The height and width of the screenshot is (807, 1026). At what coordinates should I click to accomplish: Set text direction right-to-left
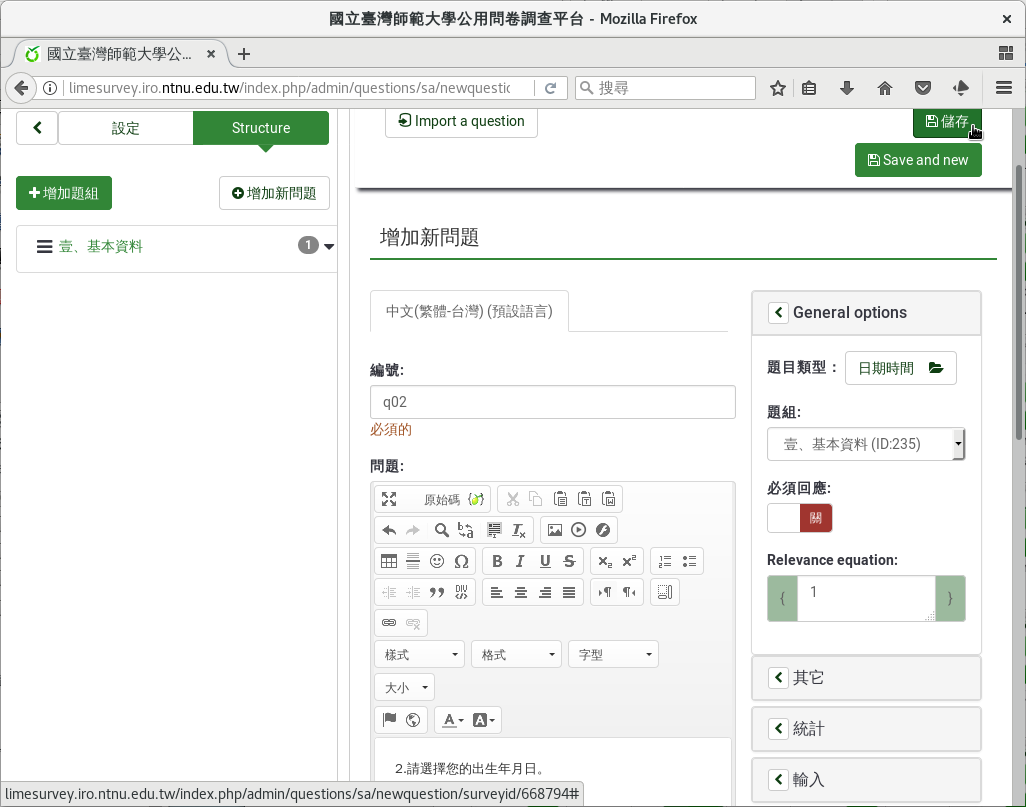(x=629, y=592)
